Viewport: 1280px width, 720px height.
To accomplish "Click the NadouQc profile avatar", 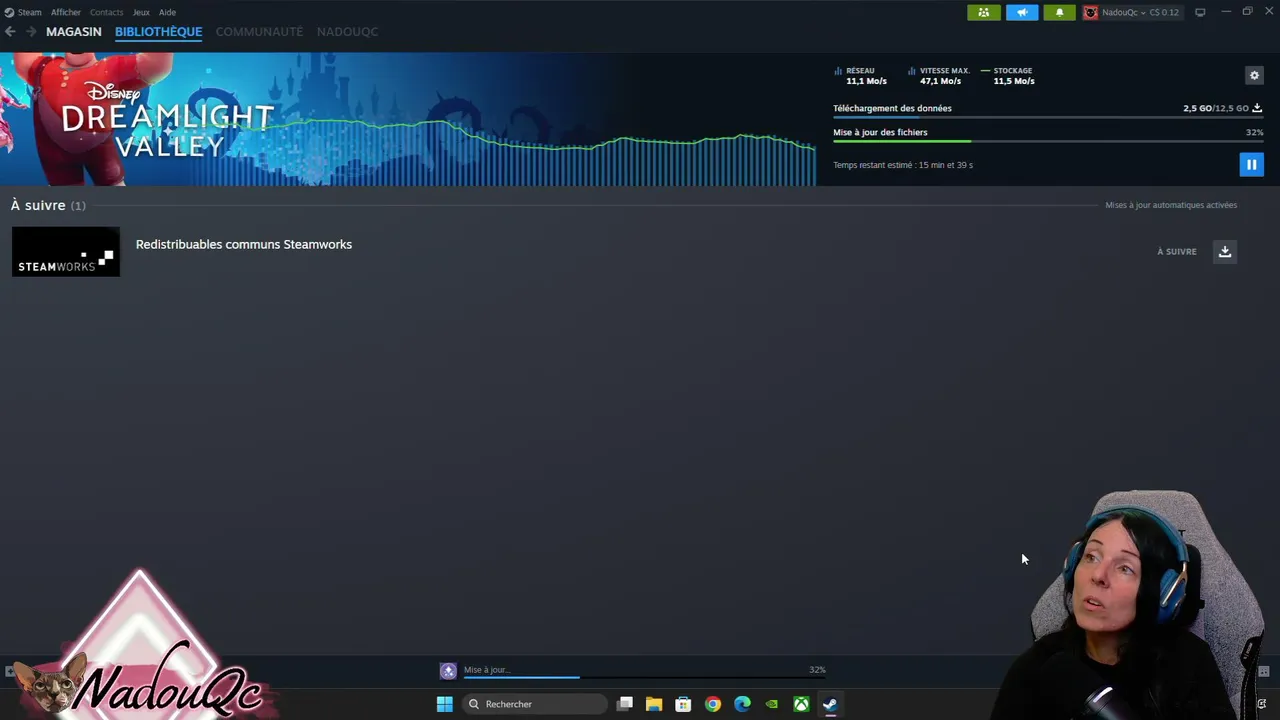I will [1090, 12].
